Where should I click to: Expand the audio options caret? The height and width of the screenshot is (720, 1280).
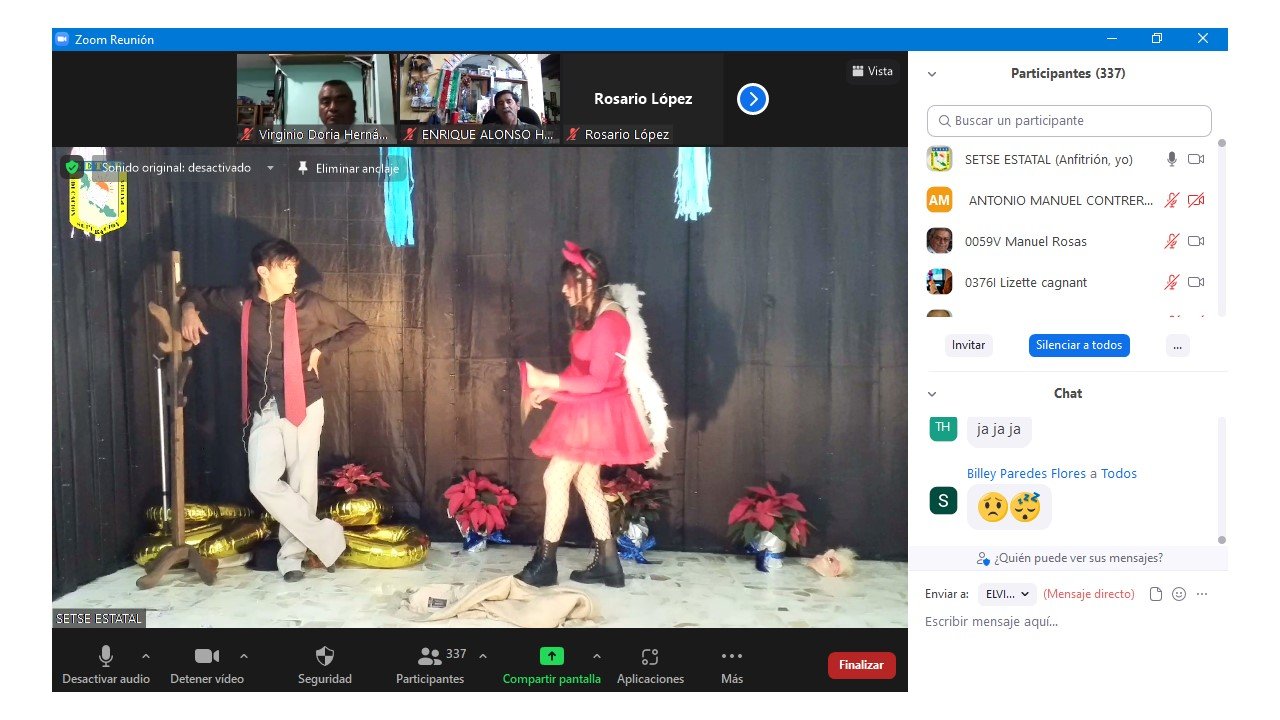click(146, 656)
